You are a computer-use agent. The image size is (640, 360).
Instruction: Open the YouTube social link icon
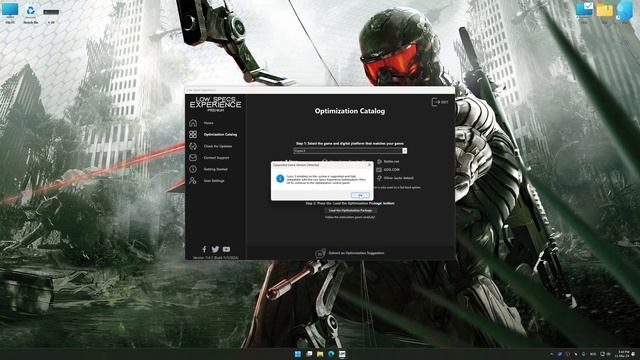[x=226, y=249]
